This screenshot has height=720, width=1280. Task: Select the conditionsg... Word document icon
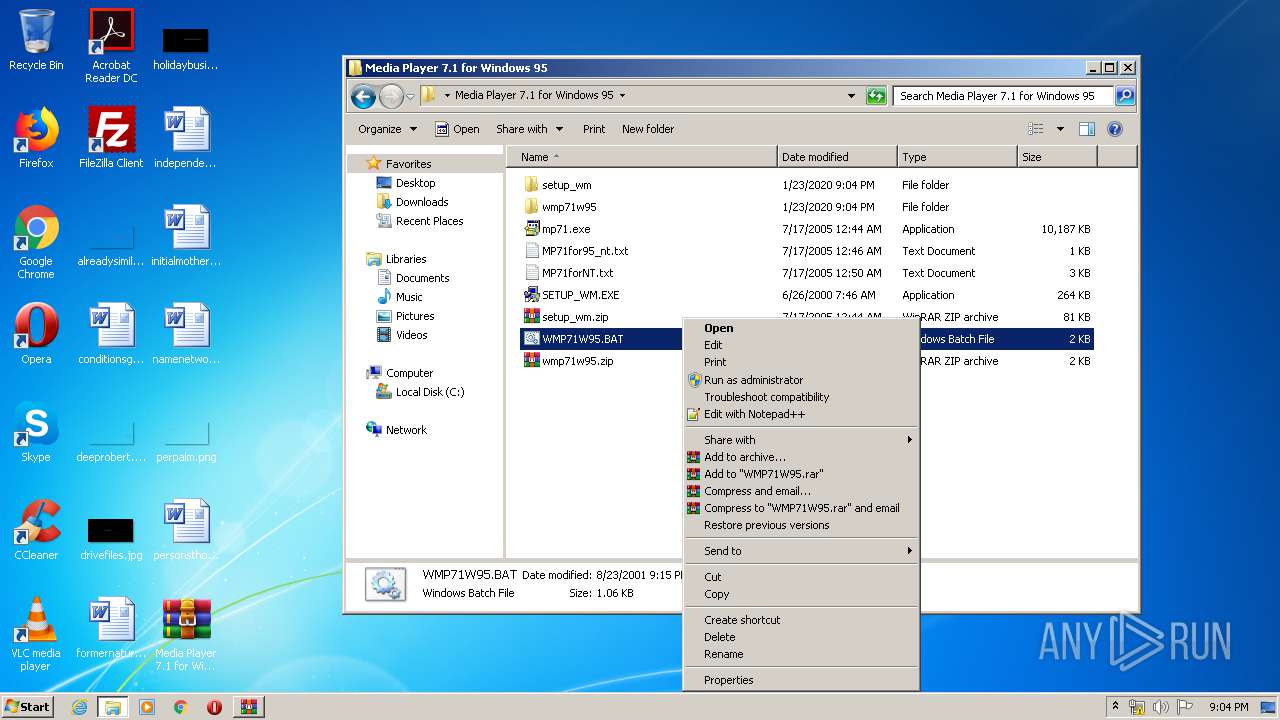pyautogui.click(x=111, y=334)
